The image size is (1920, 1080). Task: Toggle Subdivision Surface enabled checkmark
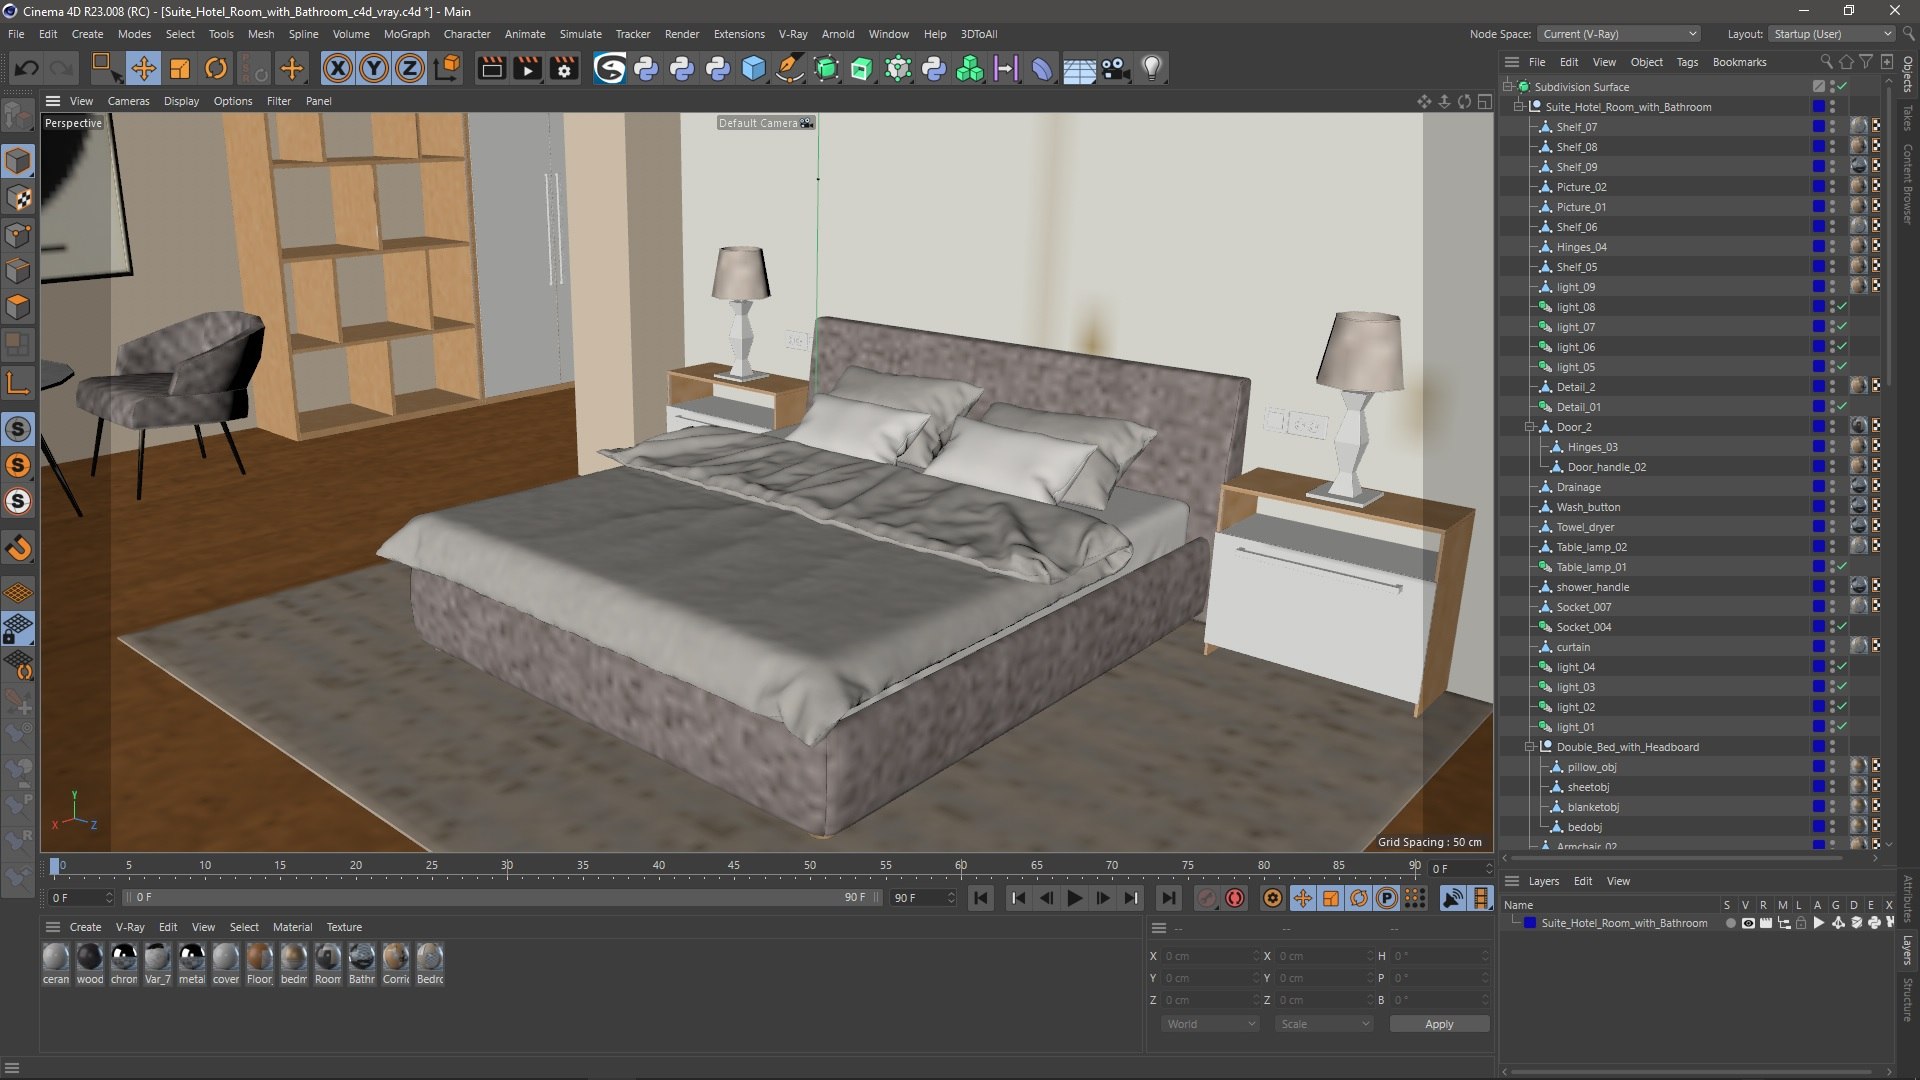pyautogui.click(x=1842, y=87)
